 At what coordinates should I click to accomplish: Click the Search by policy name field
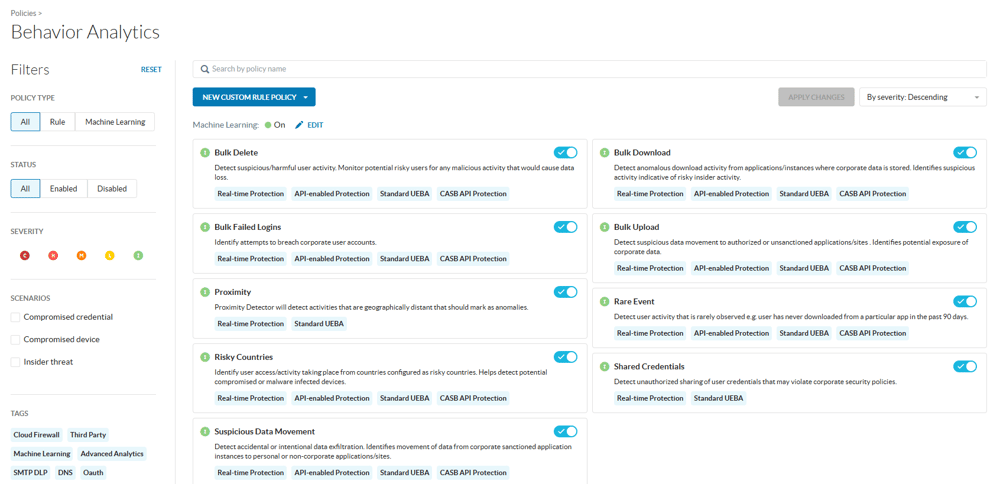tap(590, 69)
